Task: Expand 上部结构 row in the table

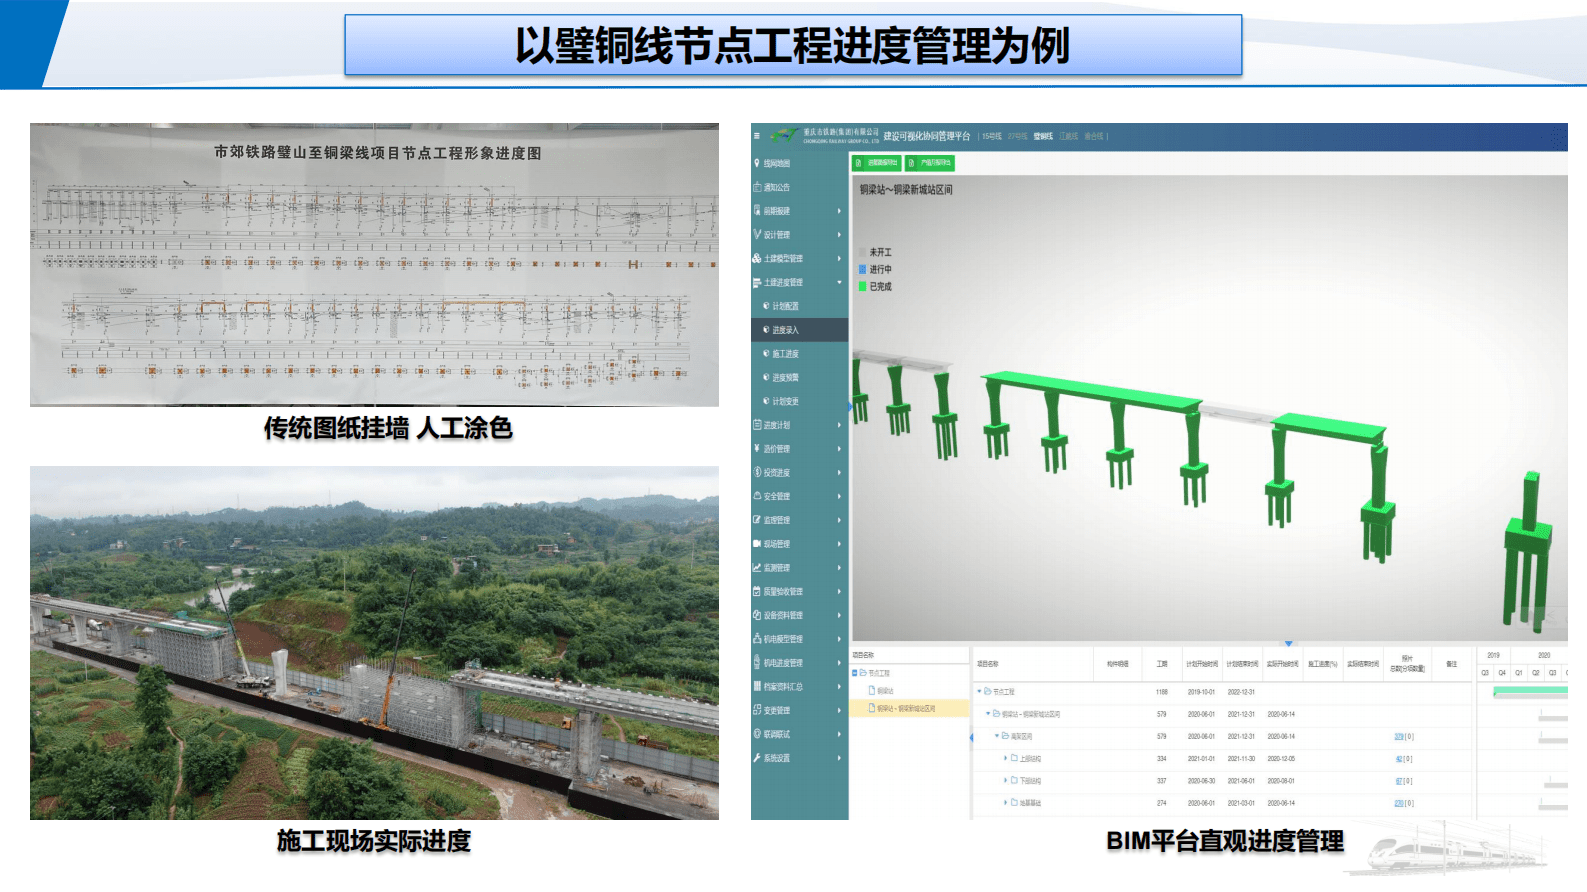Action: 1005,759
